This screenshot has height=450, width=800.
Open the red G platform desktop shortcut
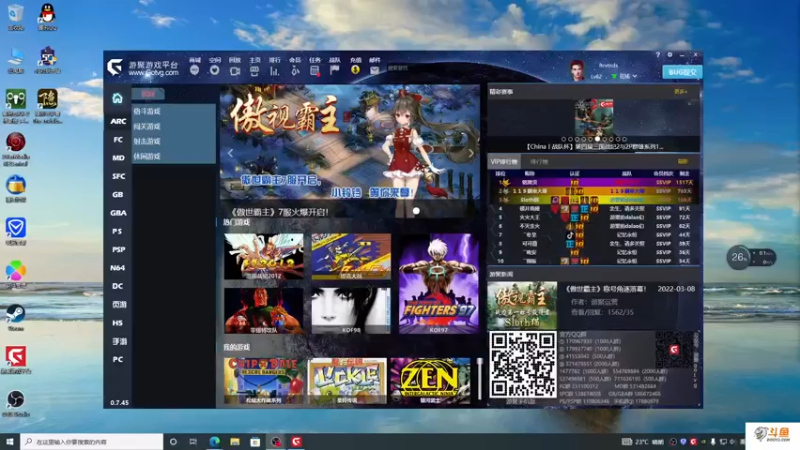[x=16, y=360]
